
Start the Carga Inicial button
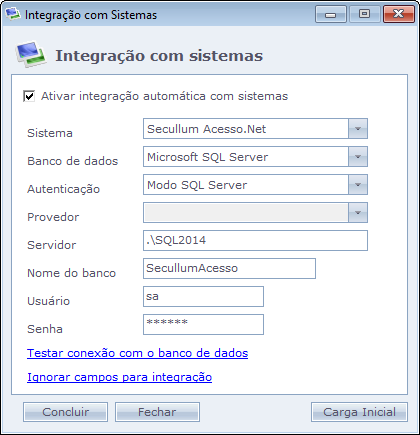point(359,412)
